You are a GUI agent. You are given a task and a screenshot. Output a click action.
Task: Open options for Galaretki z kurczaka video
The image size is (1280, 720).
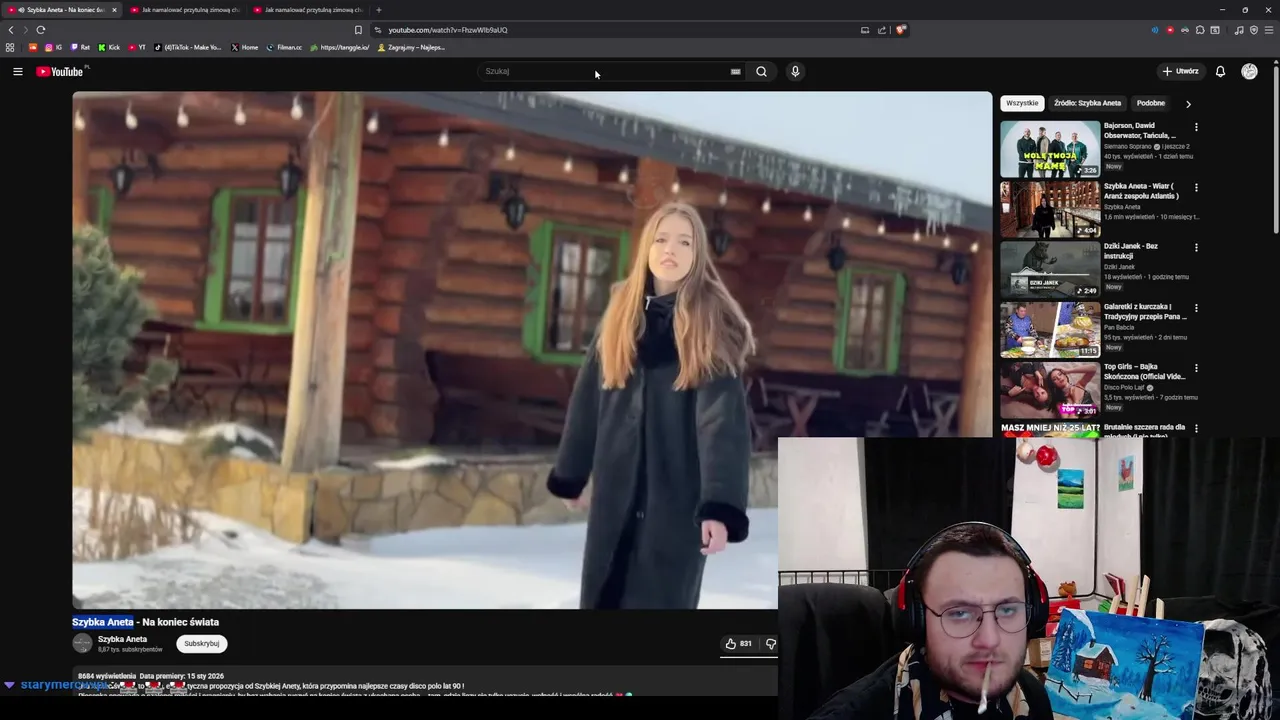coord(1196,308)
